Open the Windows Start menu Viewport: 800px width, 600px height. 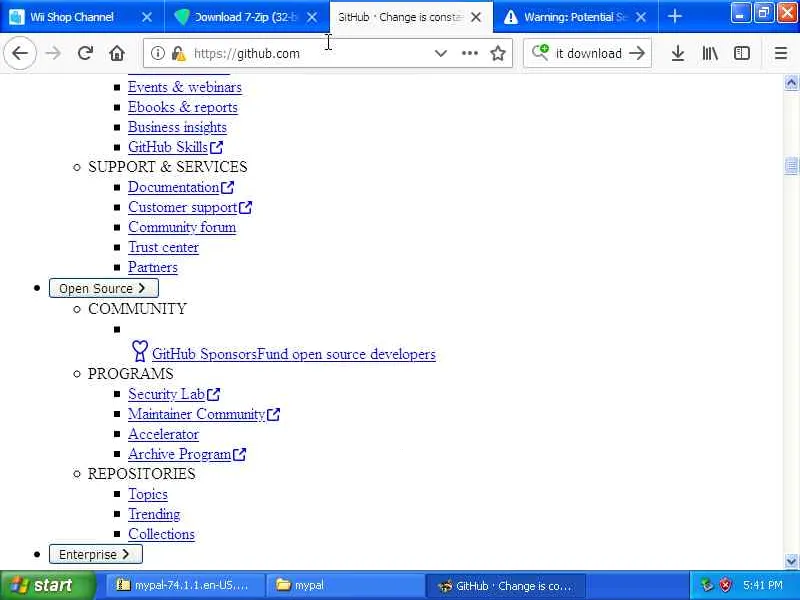pyautogui.click(x=47, y=585)
